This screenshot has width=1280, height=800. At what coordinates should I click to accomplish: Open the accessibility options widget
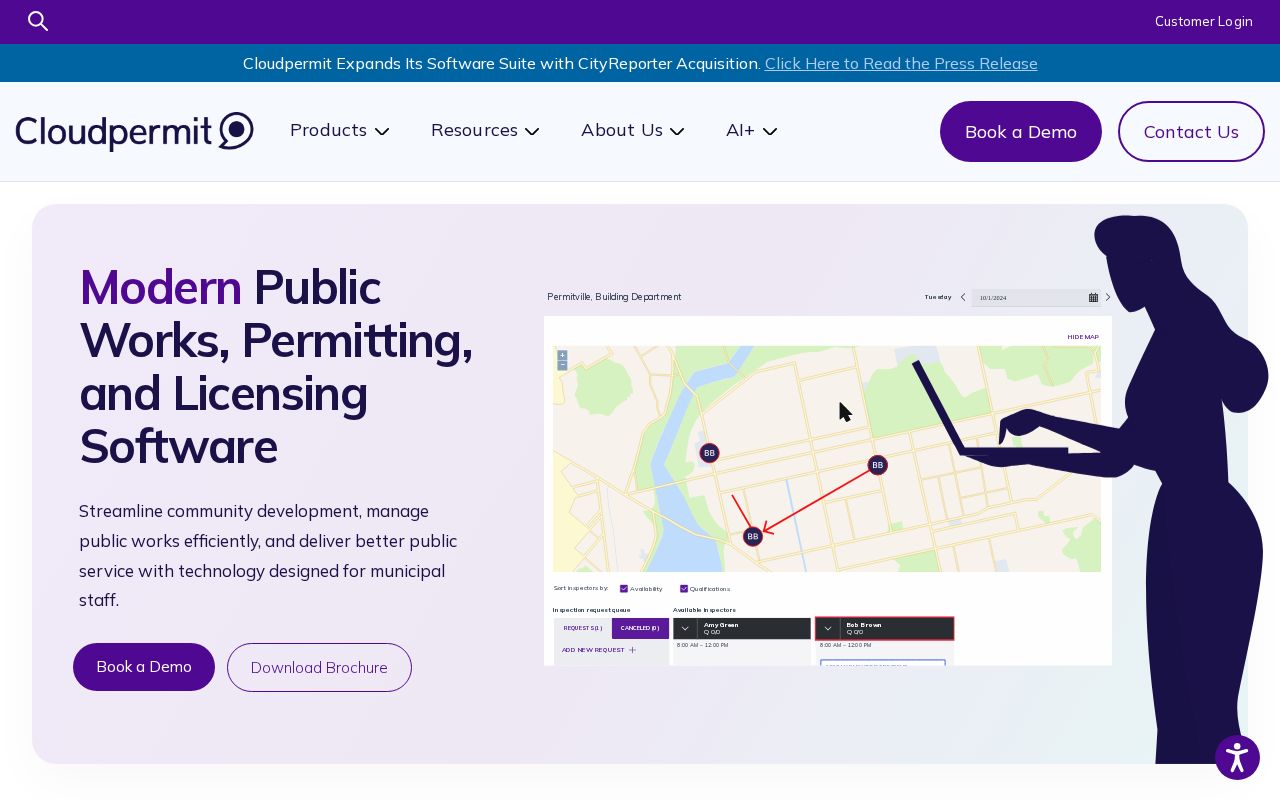pyautogui.click(x=1237, y=758)
